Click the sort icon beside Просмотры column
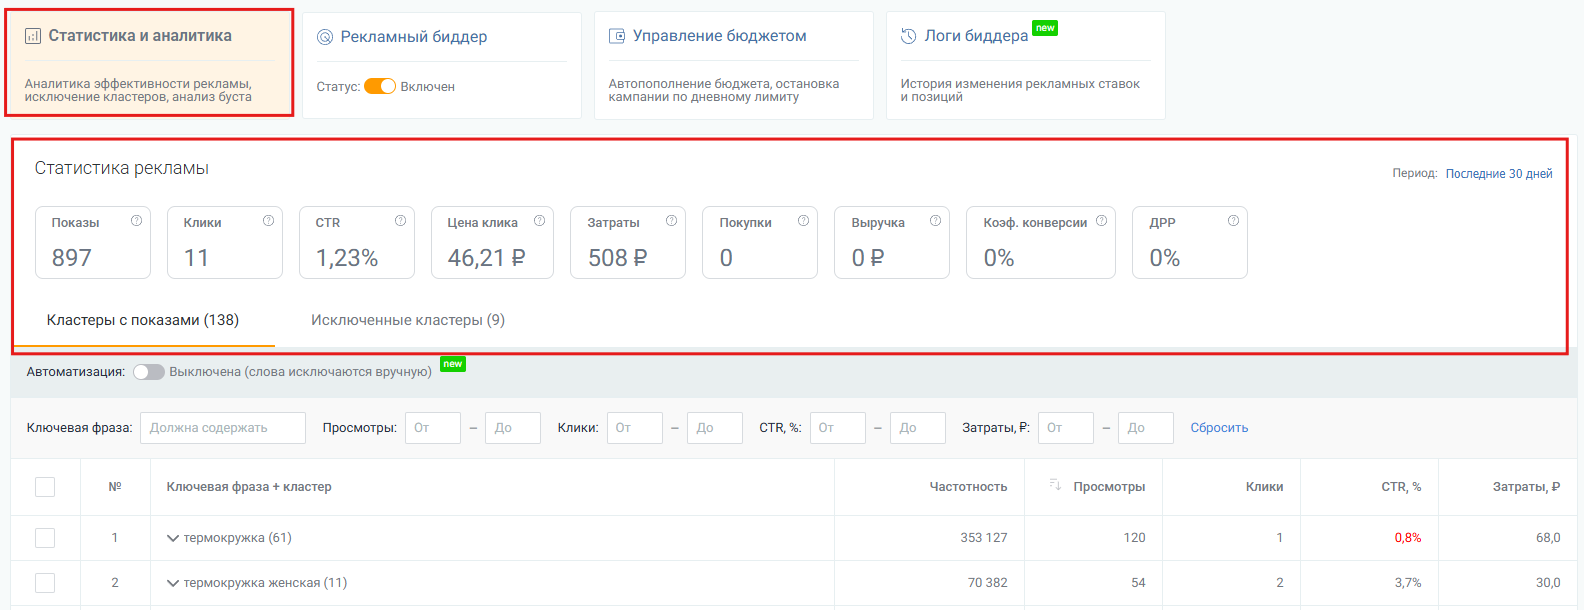The image size is (1584, 610). click(1055, 485)
